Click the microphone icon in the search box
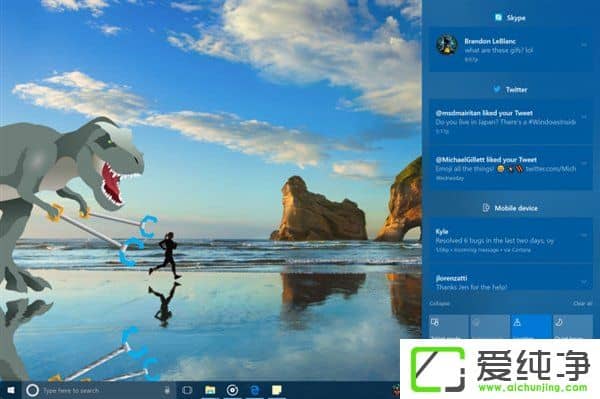 tap(167, 390)
